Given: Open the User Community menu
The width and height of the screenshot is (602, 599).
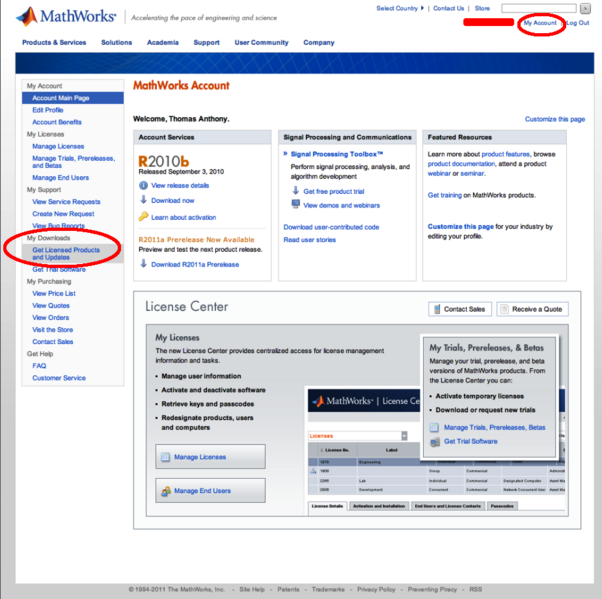Looking at the screenshot, I should pos(261,43).
